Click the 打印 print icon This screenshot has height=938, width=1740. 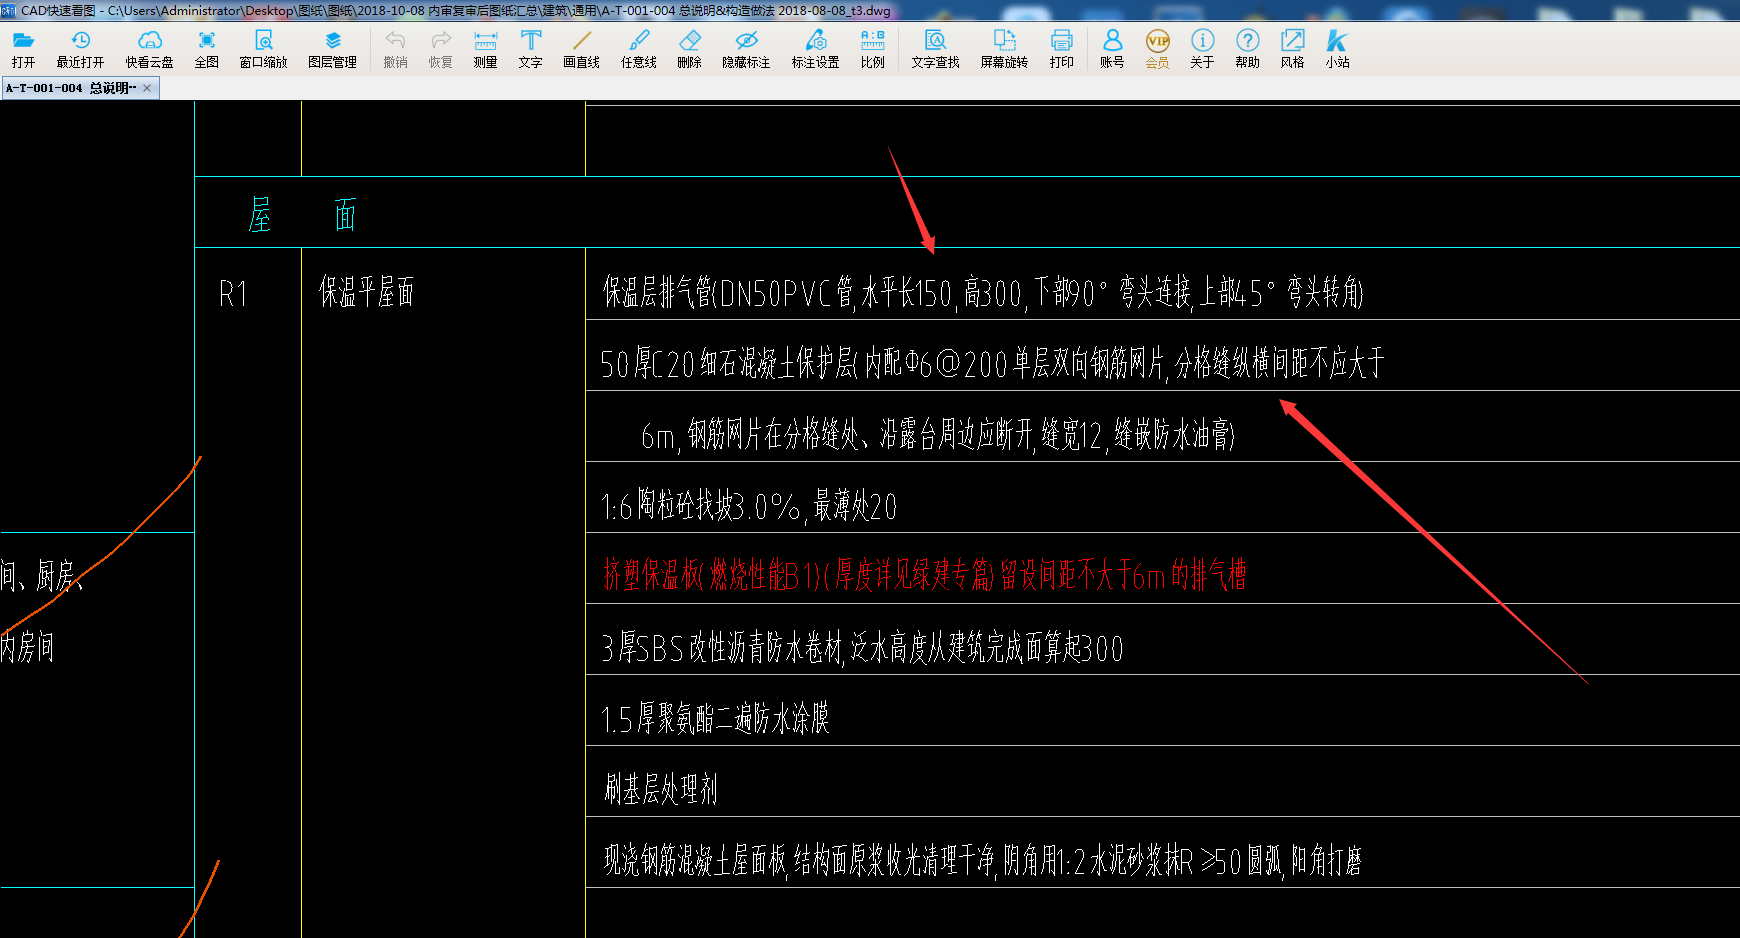tap(1062, 48)
